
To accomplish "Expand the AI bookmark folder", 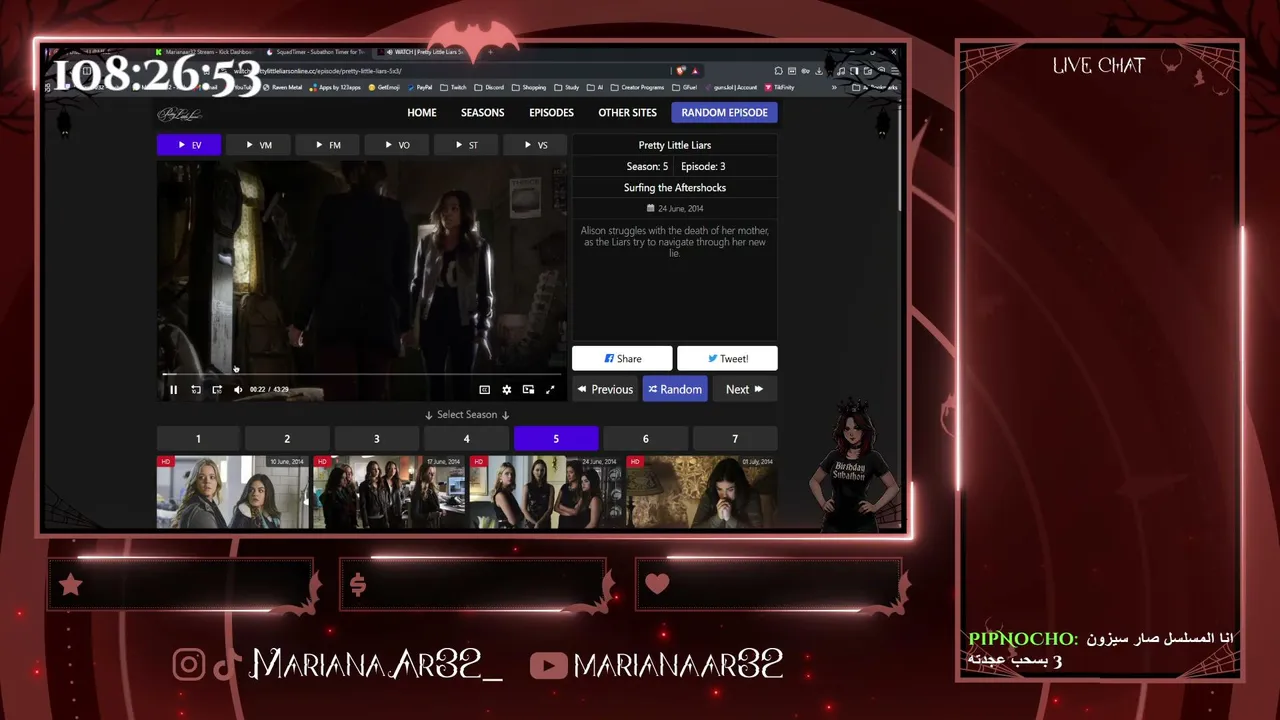I will (595, 88).
